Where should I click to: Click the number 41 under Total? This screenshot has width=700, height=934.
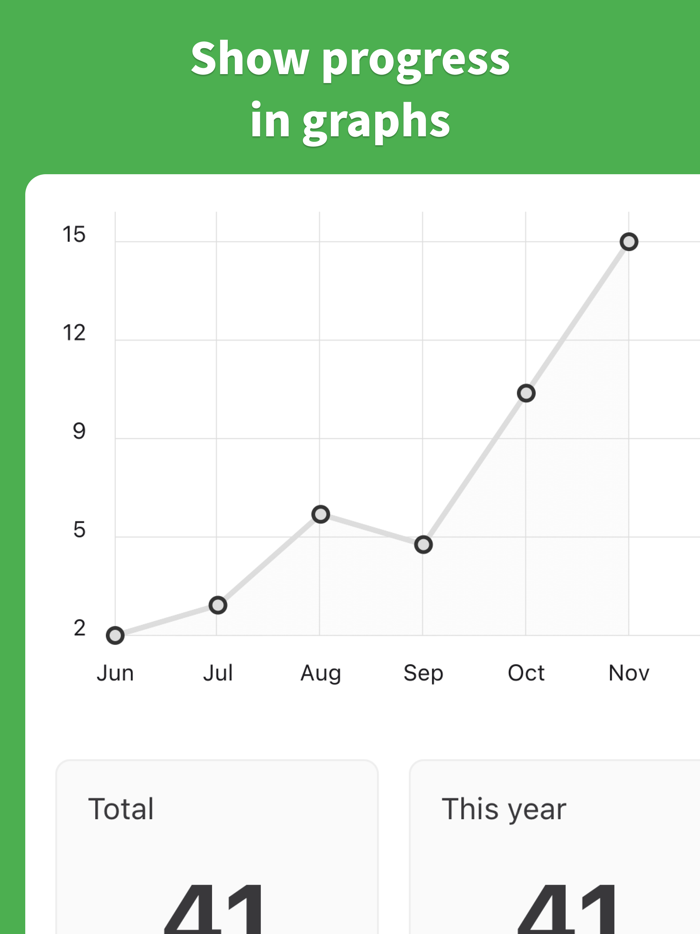[x=218, y=910]
